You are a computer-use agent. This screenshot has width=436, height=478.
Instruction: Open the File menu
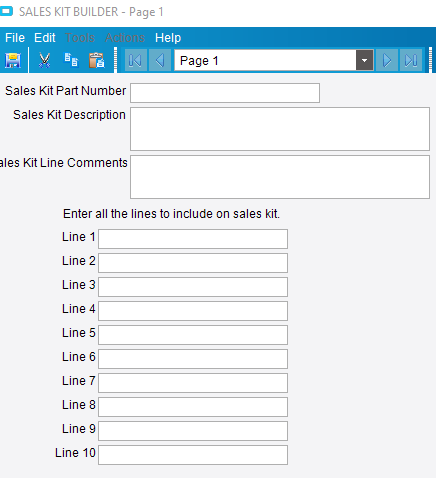pyautogui.click(x=15, y=38)
